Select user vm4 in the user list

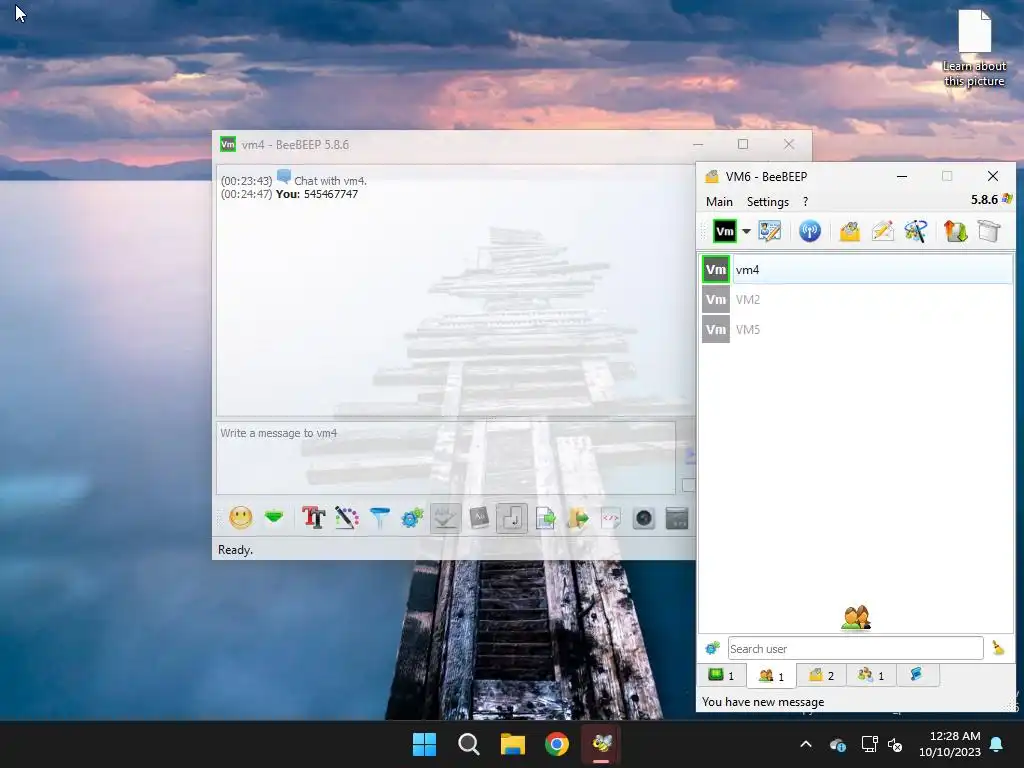tap(857, 270)
